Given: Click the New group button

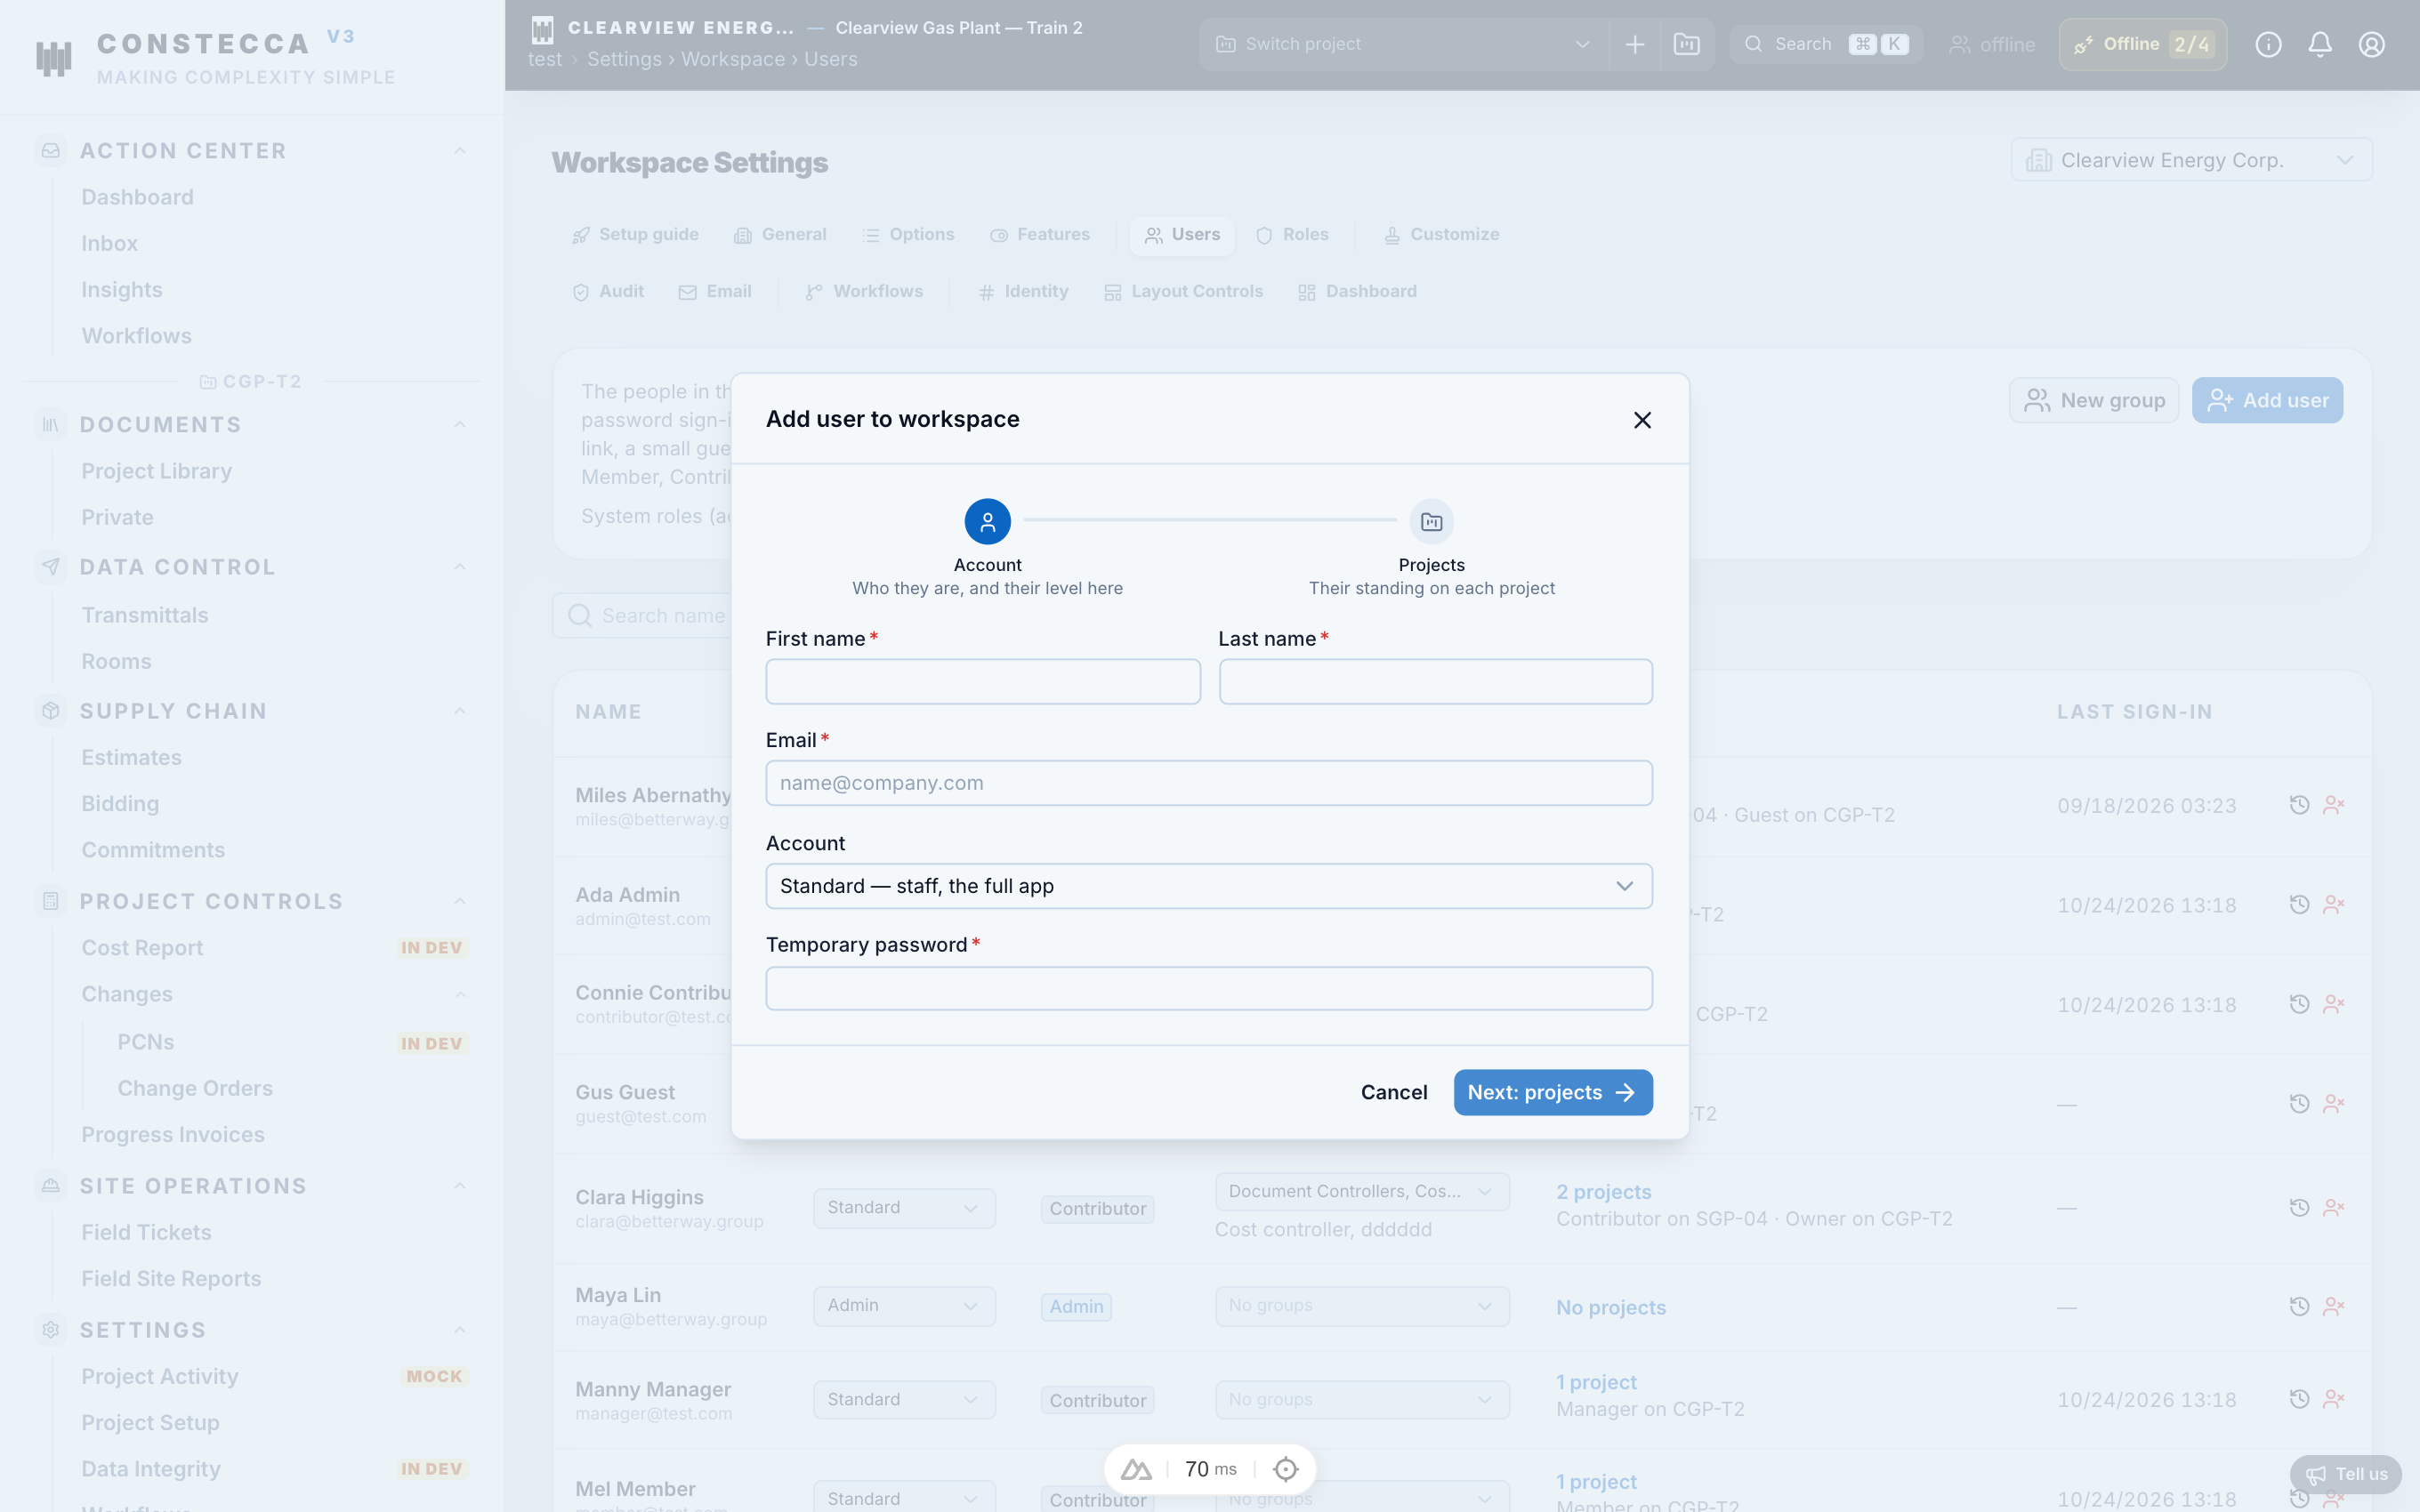Looking at the screenshot, I should tap(2094, 400).
